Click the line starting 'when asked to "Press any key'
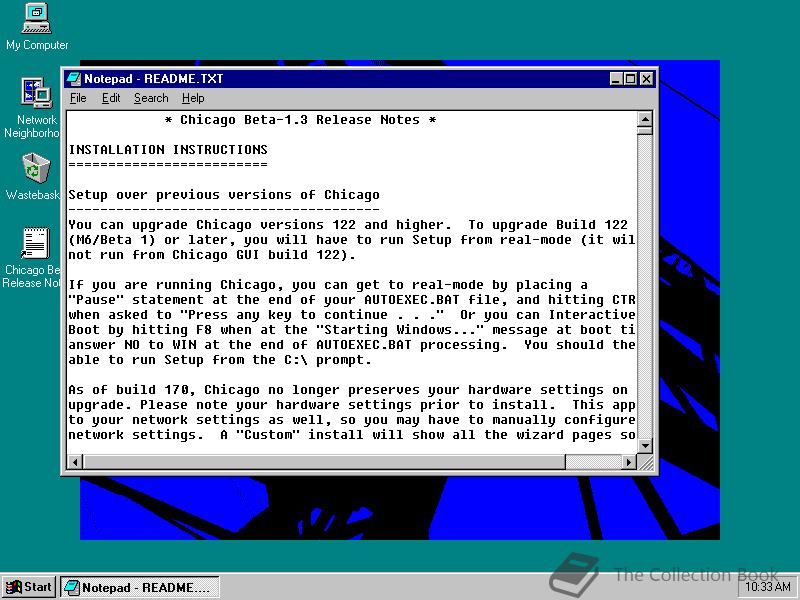The width and height of the screenshot is (800, 600). click(x=352, y=315)
